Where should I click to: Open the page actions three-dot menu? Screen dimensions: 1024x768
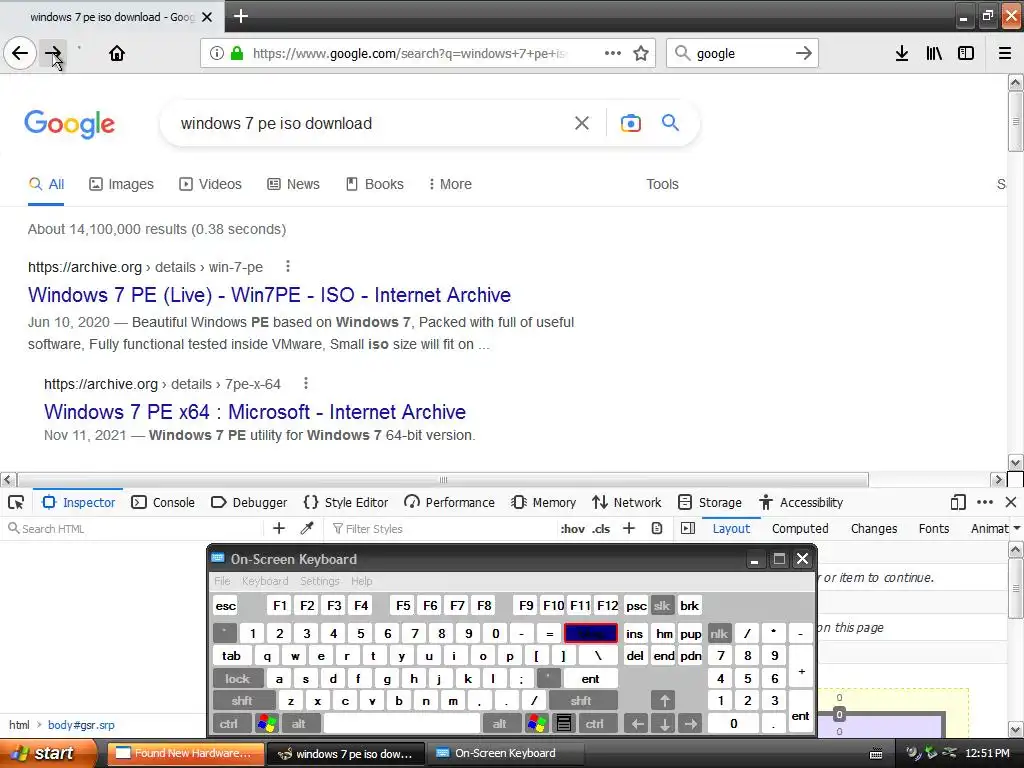(x=613, y=53)
